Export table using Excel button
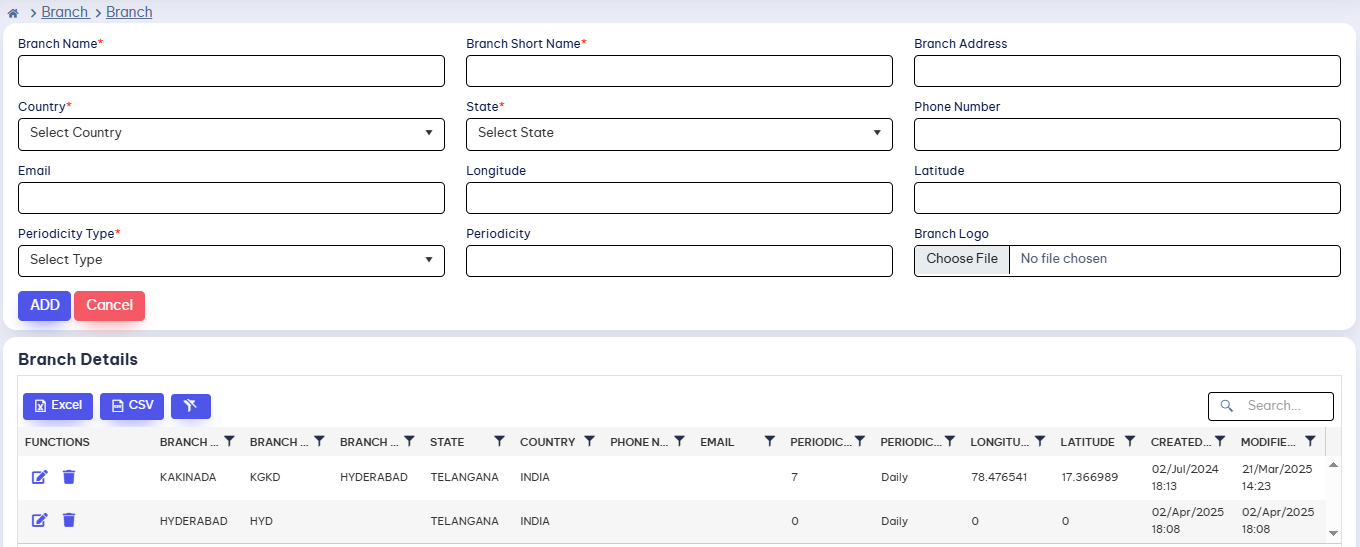The image size is (1360, 547). click(x=58, y=406)
